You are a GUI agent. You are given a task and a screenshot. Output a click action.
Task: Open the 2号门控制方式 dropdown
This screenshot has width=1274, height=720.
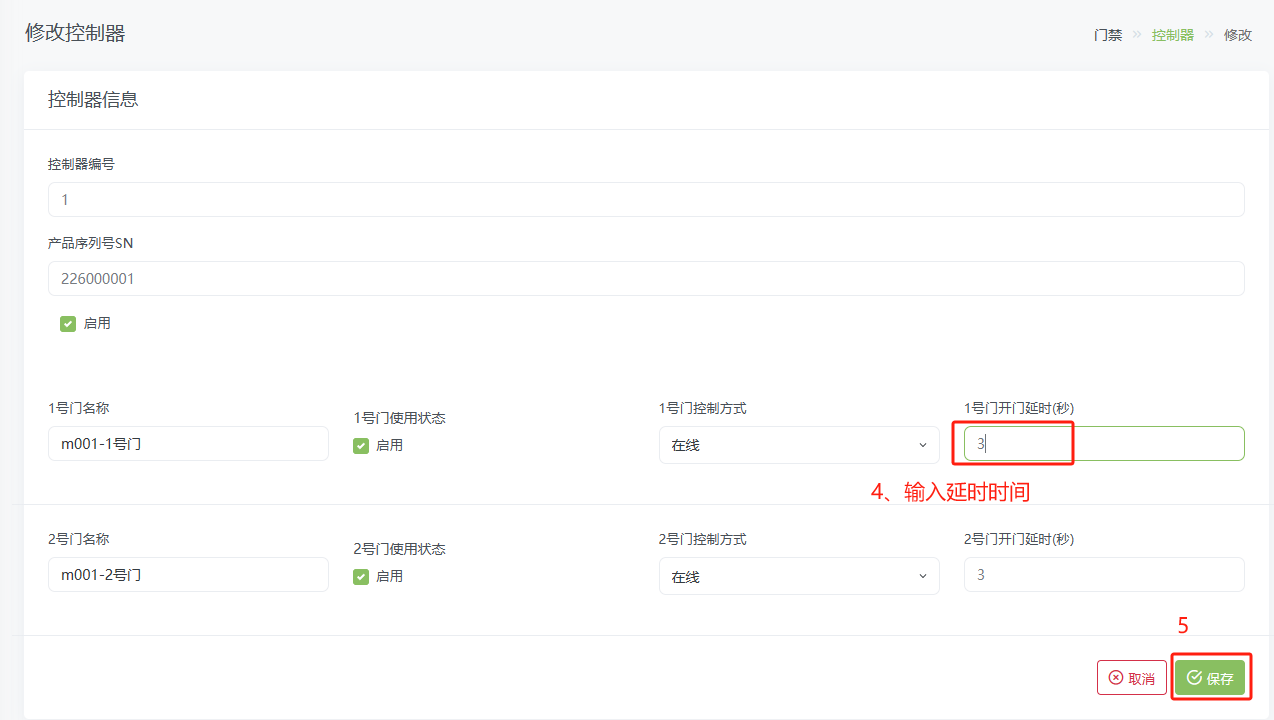pos(799,576)
